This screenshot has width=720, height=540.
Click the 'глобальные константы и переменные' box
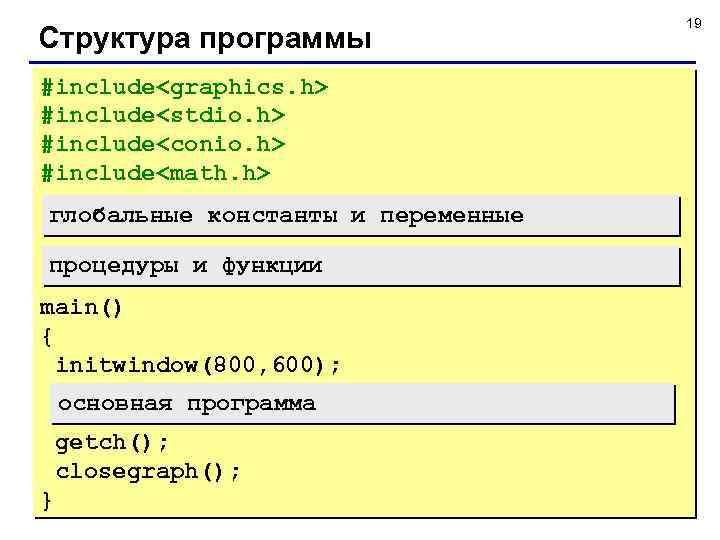coord(361,216)
